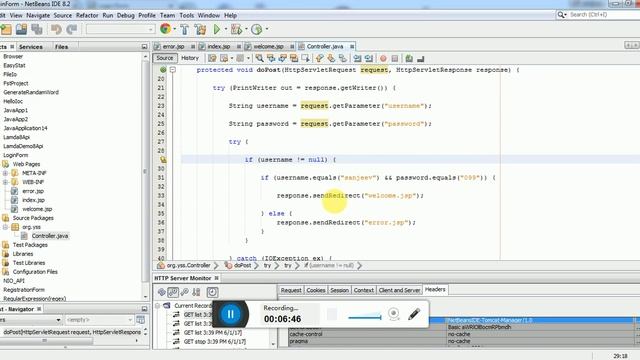Toggle Bookmark editor icon
640x360 pixels.
click(x=342, y=58)
